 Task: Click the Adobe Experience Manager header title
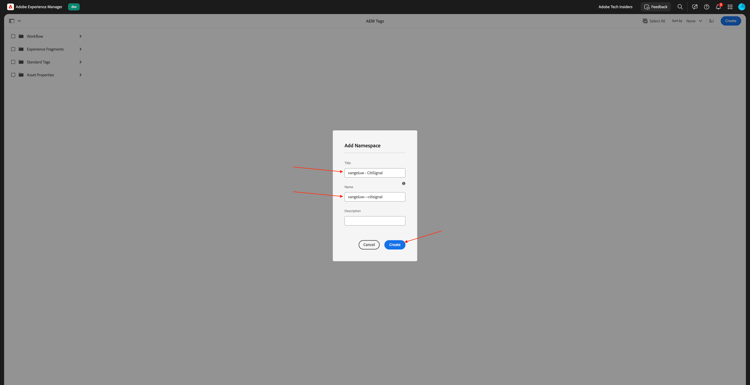(x=39, y=7)
